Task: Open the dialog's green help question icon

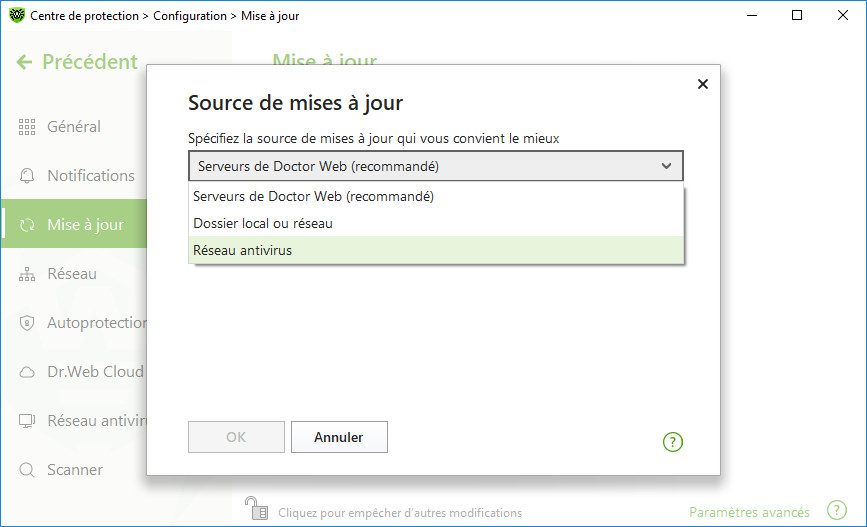Action: click(x=672, y=442)
